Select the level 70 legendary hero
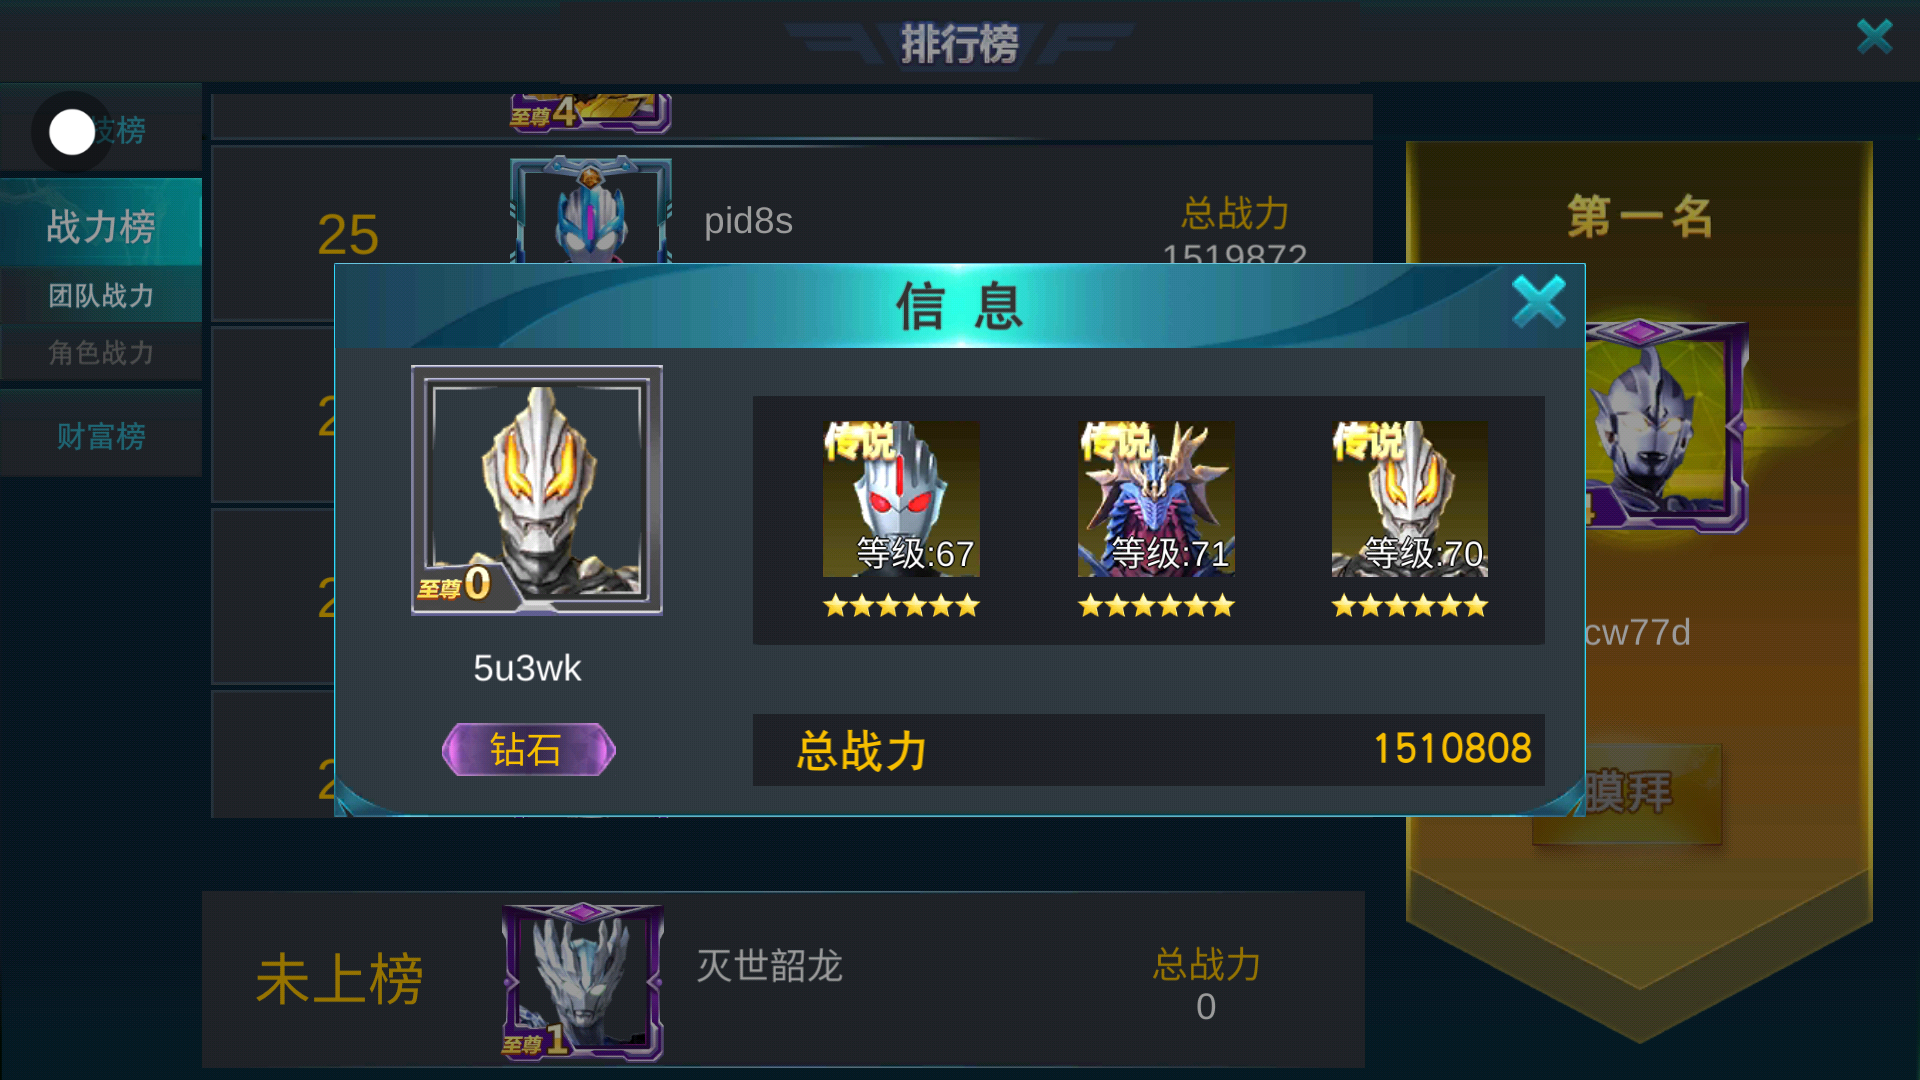Image resolution: width=1920 pixels, height=1080 pixels. coord(1410,499)
